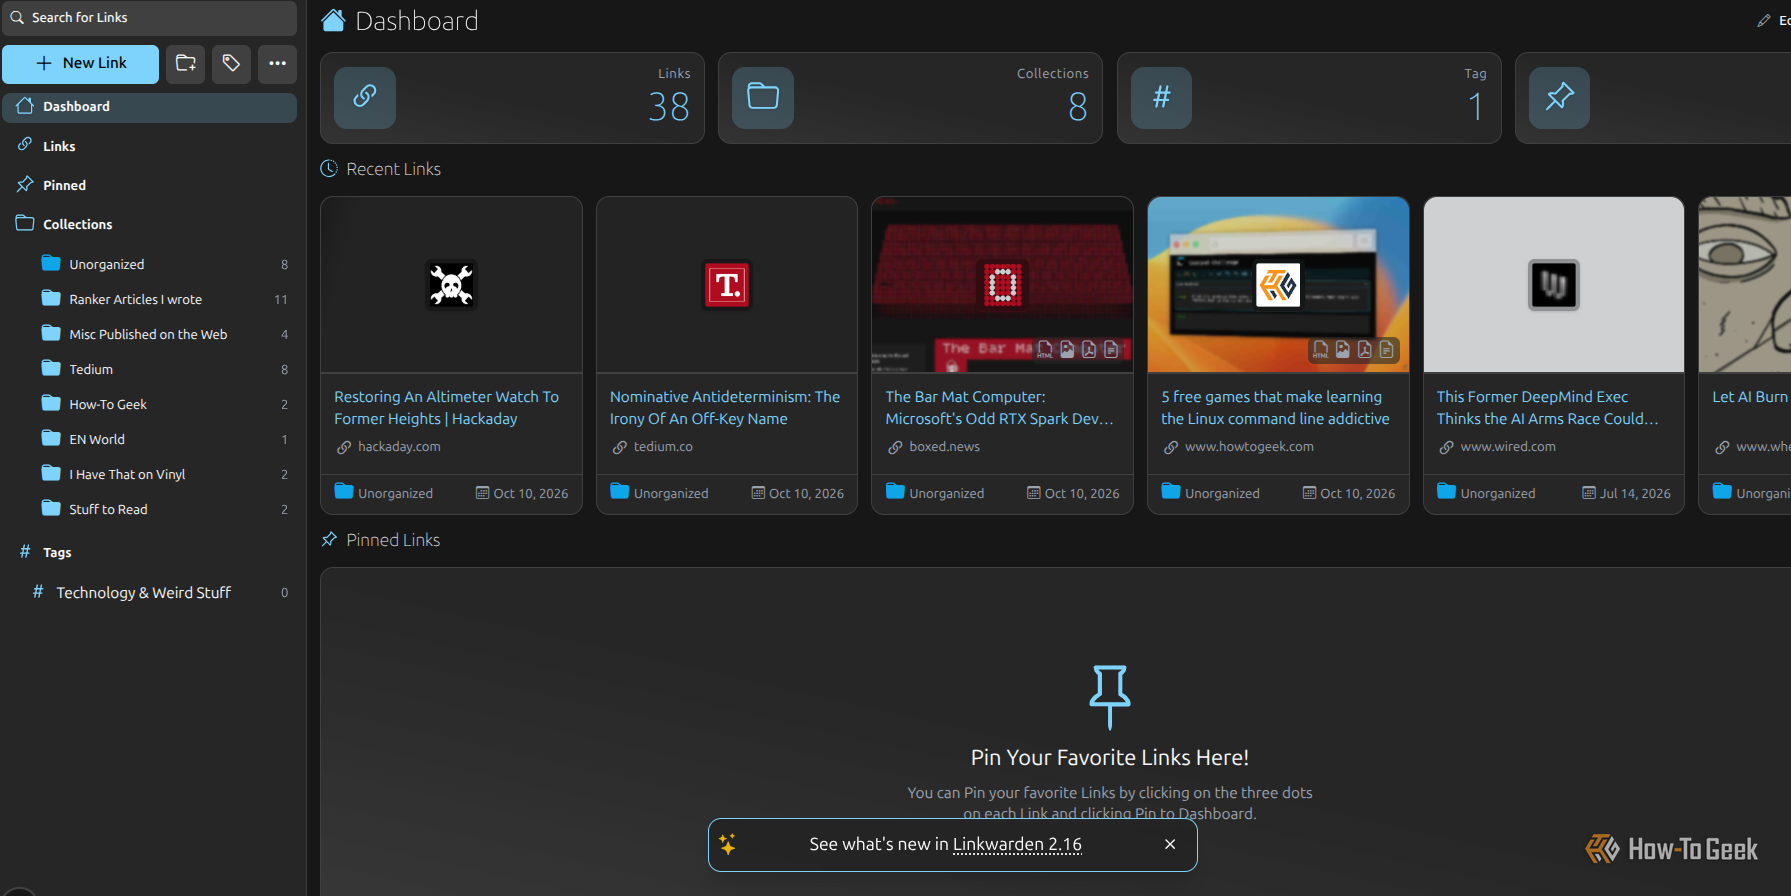Open Links in the sidebar
Image resolution: width=1791 pixels, height=896 pixels.
149,146
